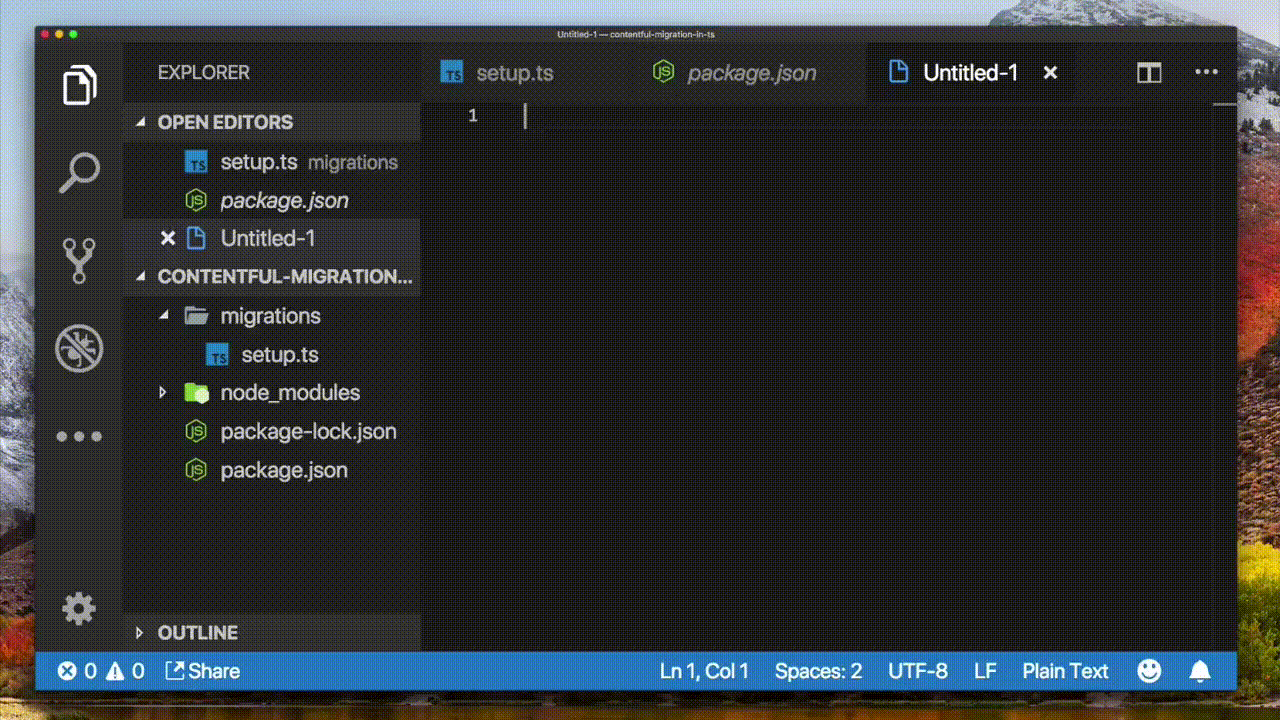The width and height of the screenshot is (1280, 720).
Task: Select the migrations folder name
Action: click(x=270, y=316)
